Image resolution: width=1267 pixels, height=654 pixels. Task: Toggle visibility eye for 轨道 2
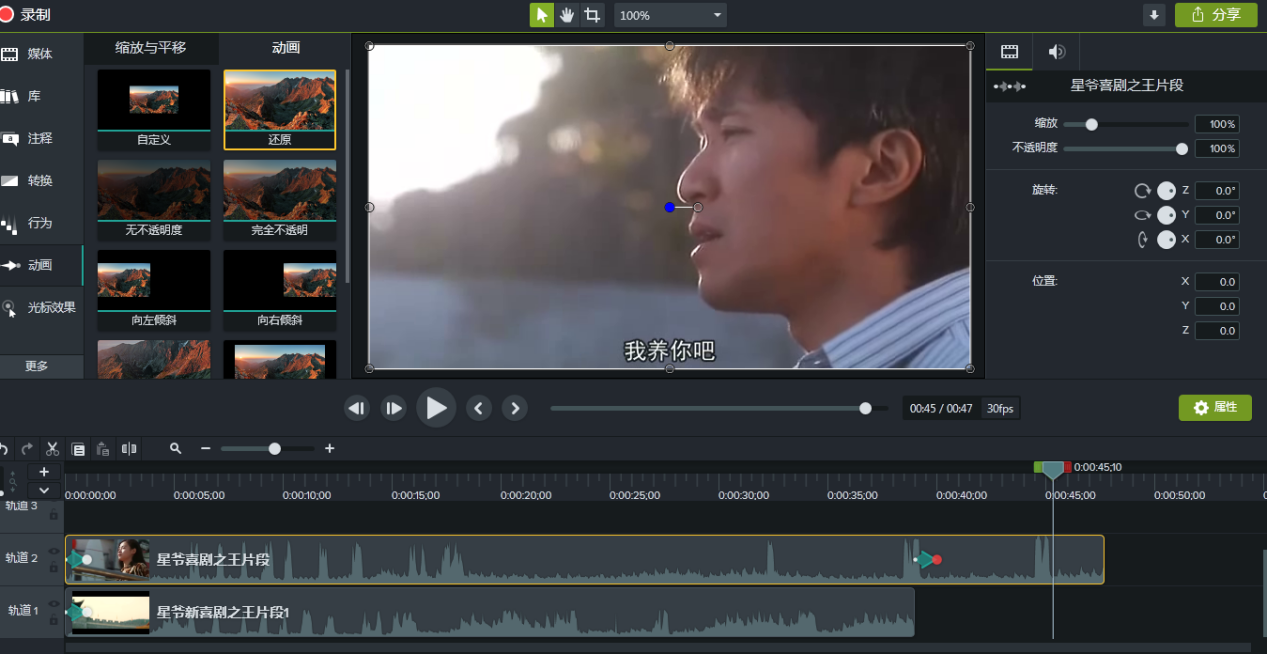54,550
